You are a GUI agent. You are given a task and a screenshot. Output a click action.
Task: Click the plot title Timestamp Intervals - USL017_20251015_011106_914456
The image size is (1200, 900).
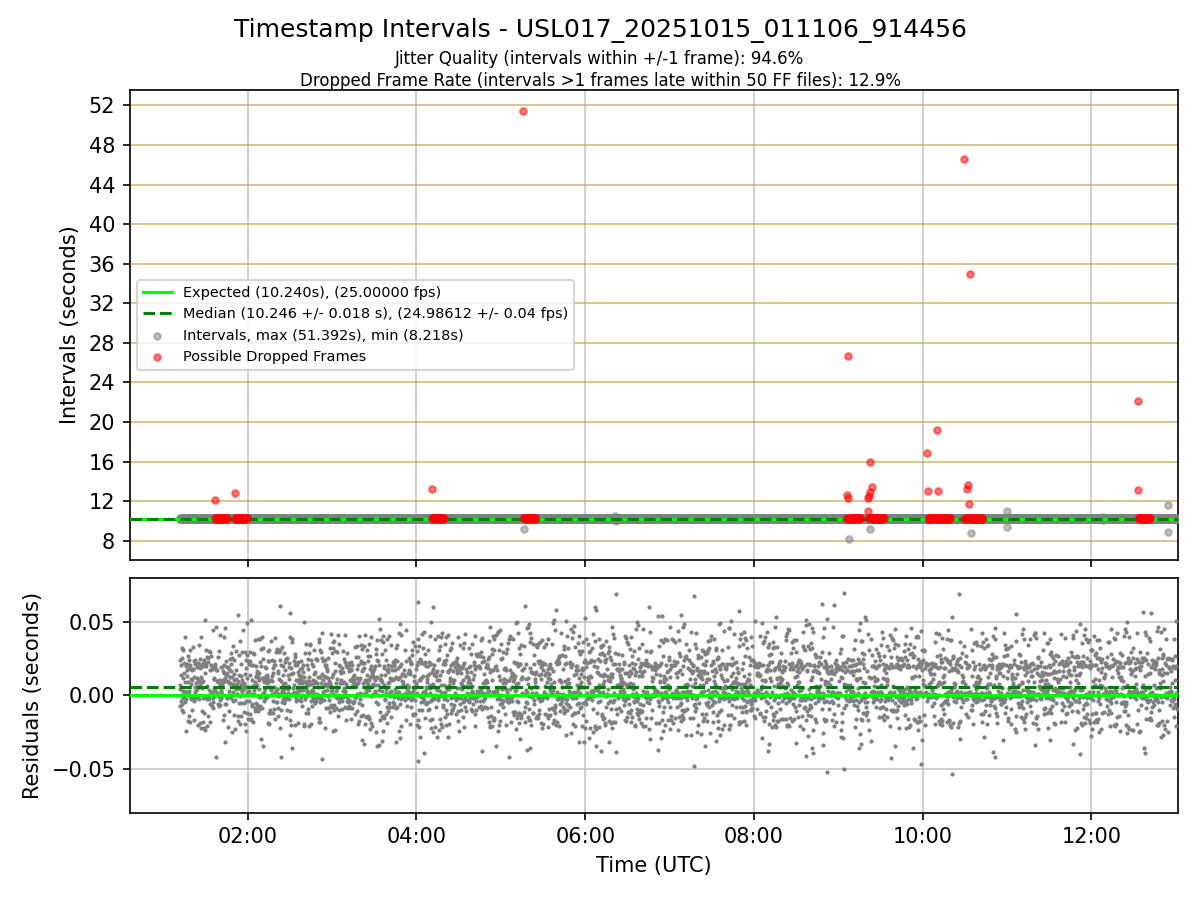[600, 29]
